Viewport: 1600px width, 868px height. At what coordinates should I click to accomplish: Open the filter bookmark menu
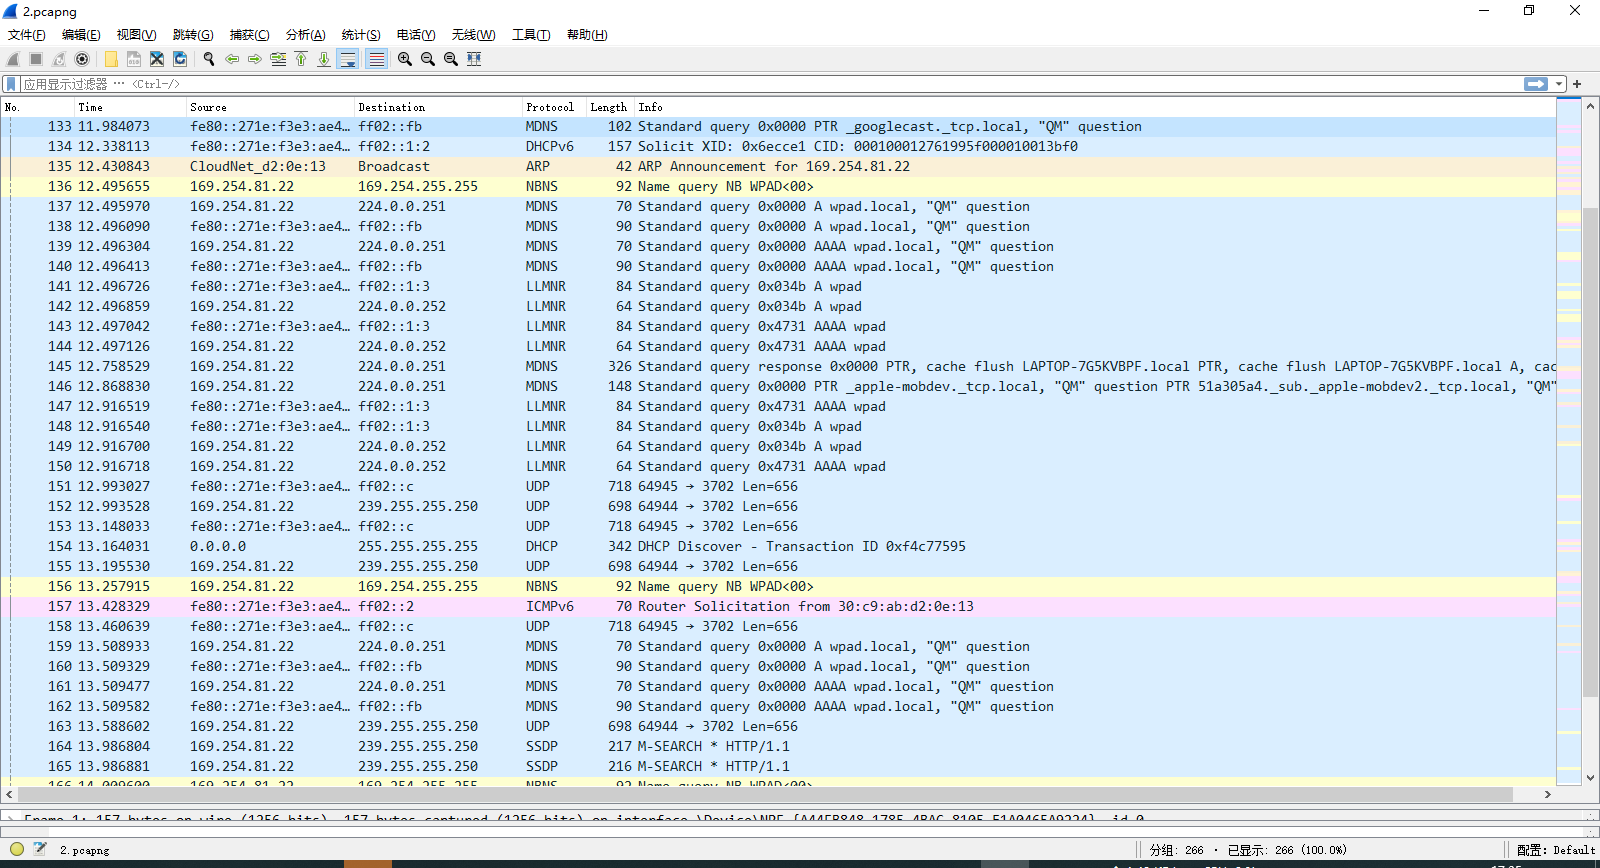(x=11, y=84)
